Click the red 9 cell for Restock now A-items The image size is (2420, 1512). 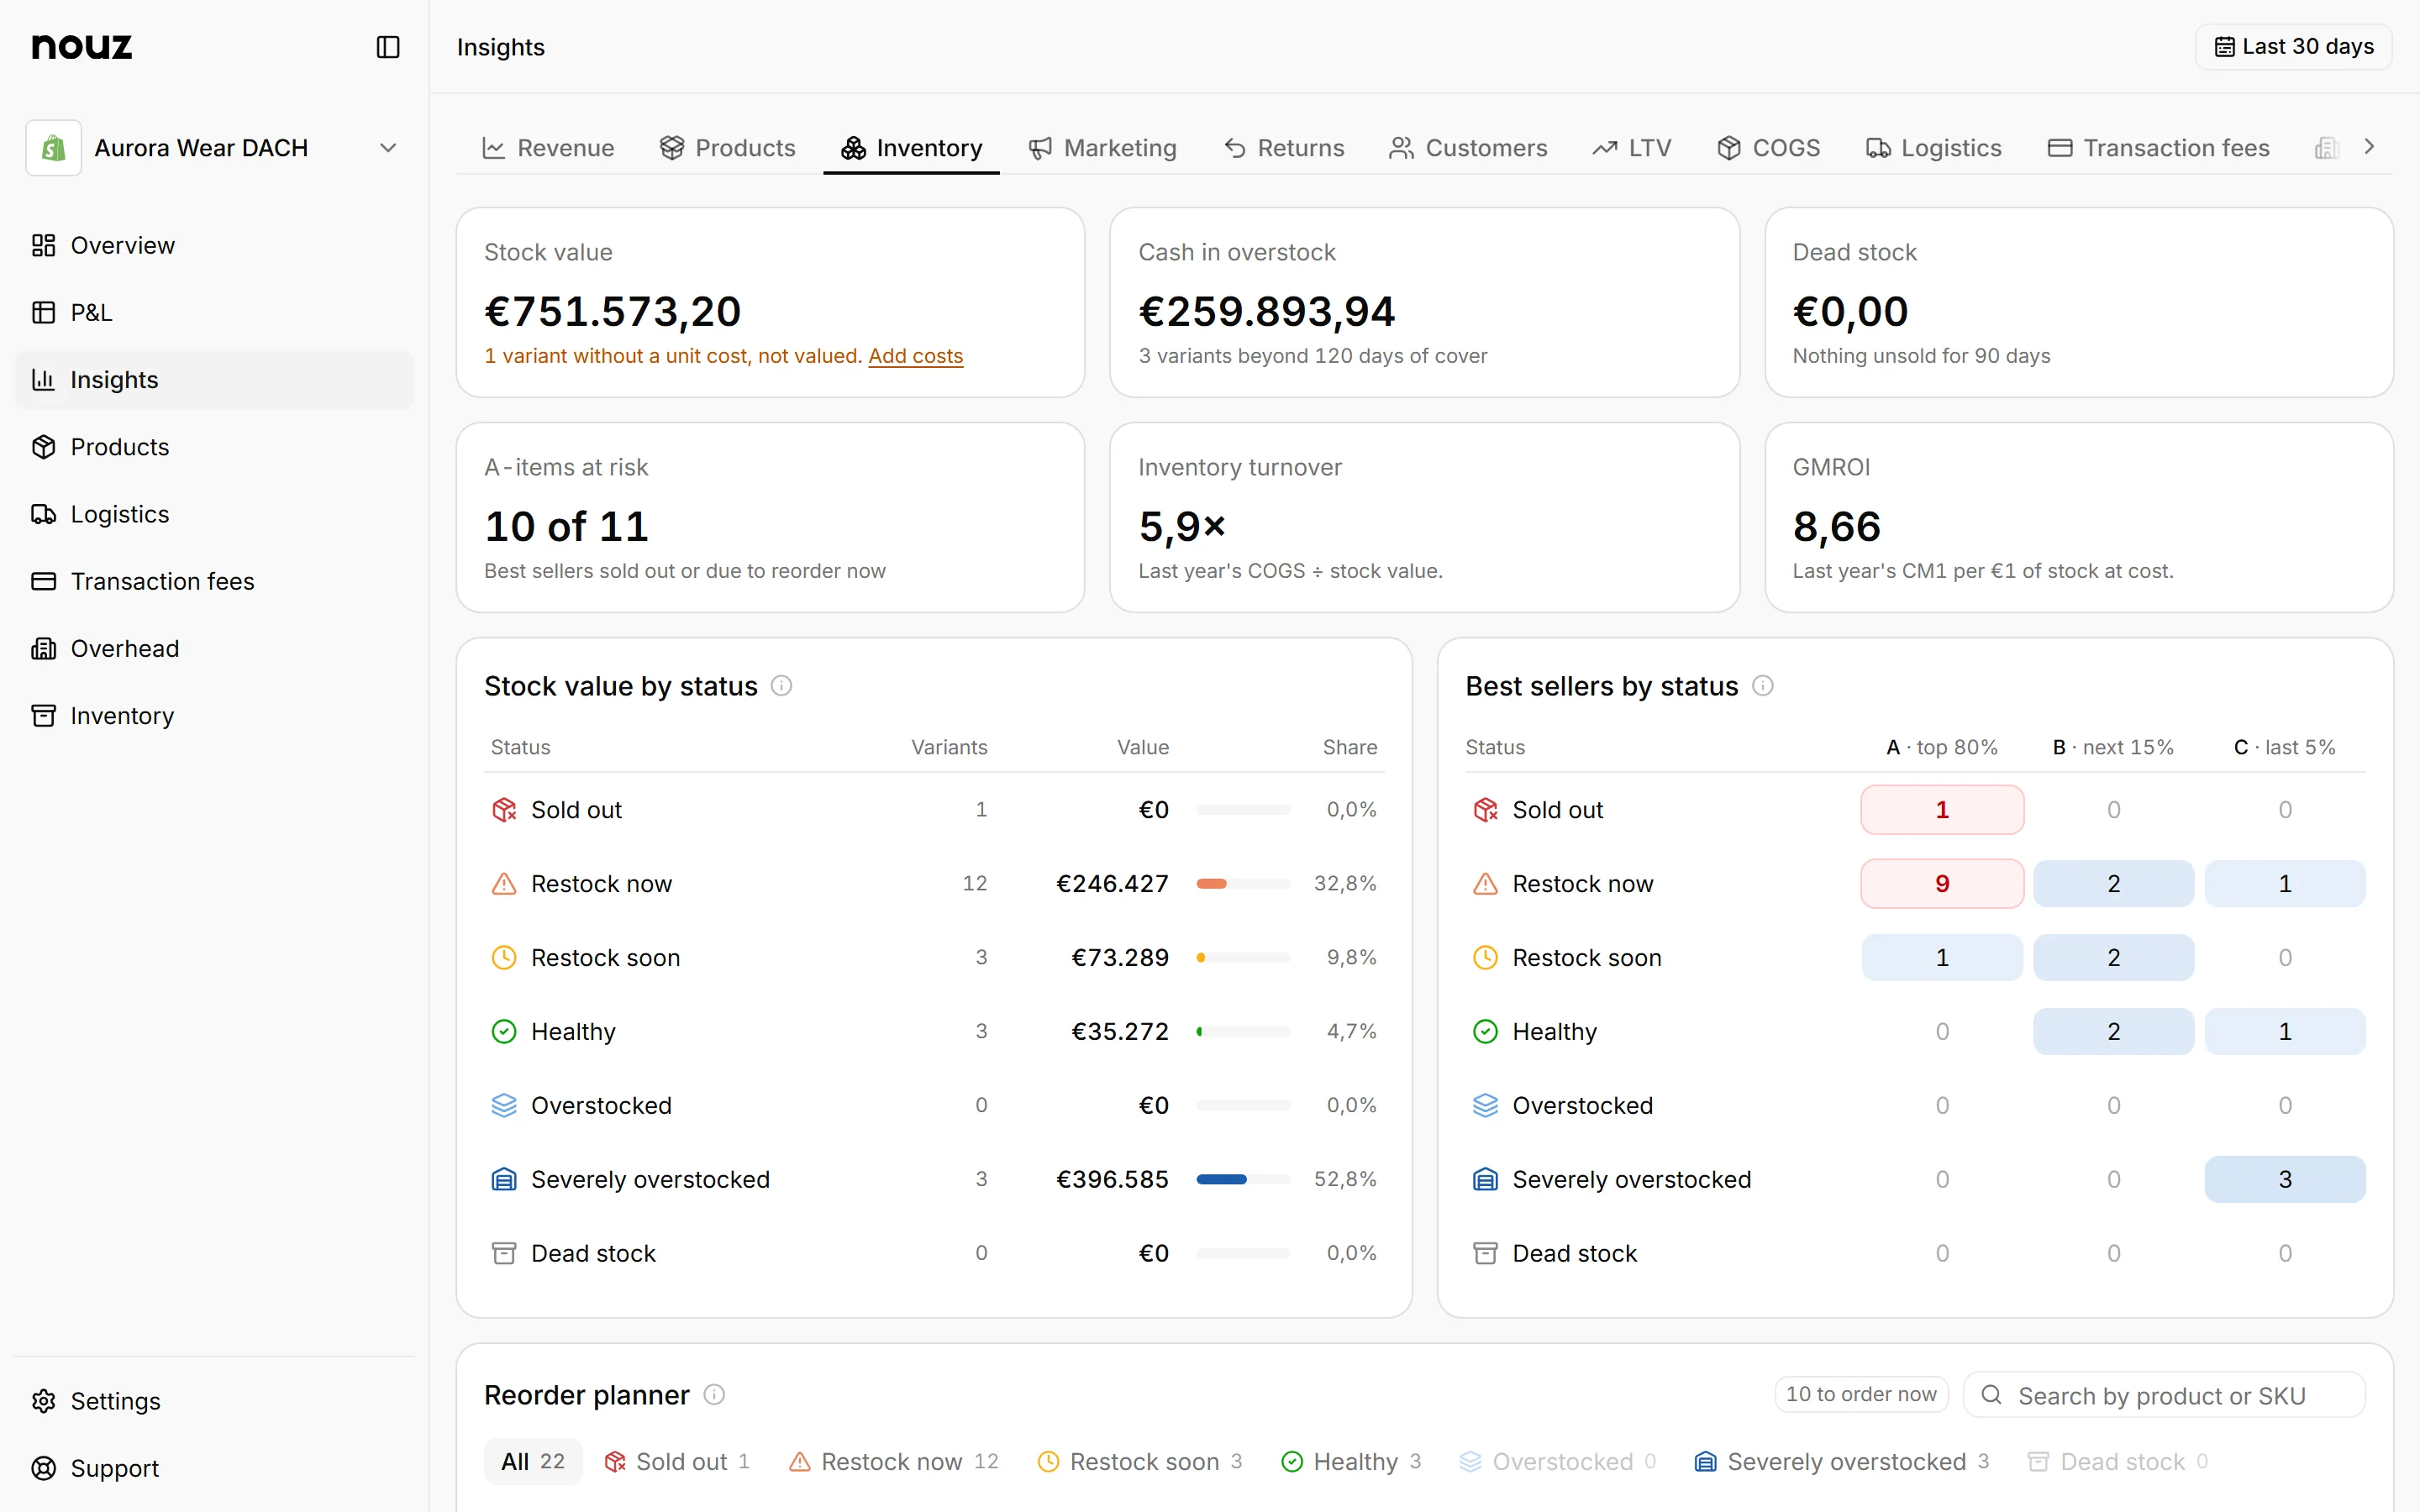(x=1942, y=884)
